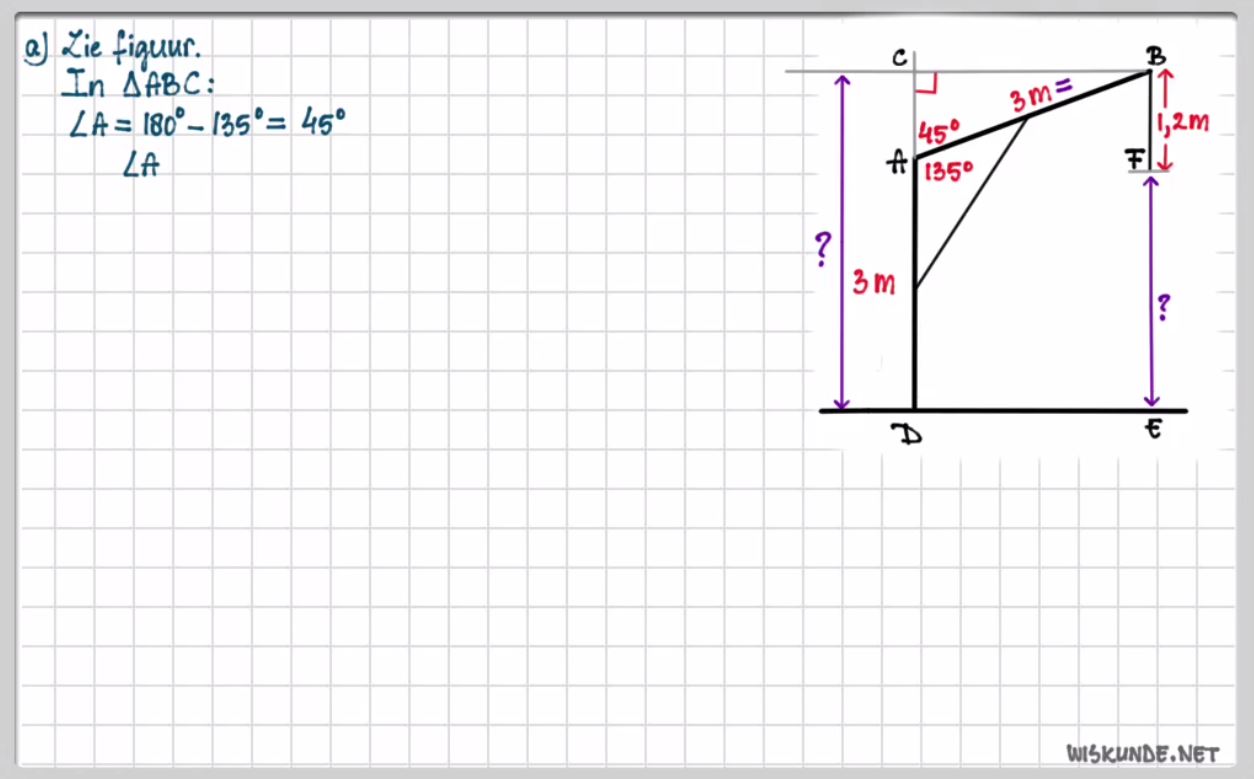Click the red 45° angle label
1254x779 pixels.
tap(939, 132)
